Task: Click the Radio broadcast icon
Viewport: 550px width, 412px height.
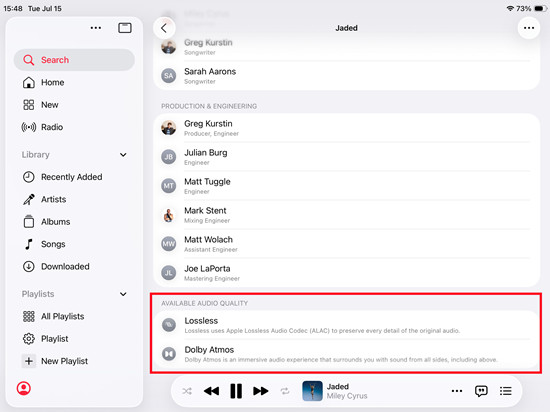Action: pyautogui.click(x=29, y=127)
